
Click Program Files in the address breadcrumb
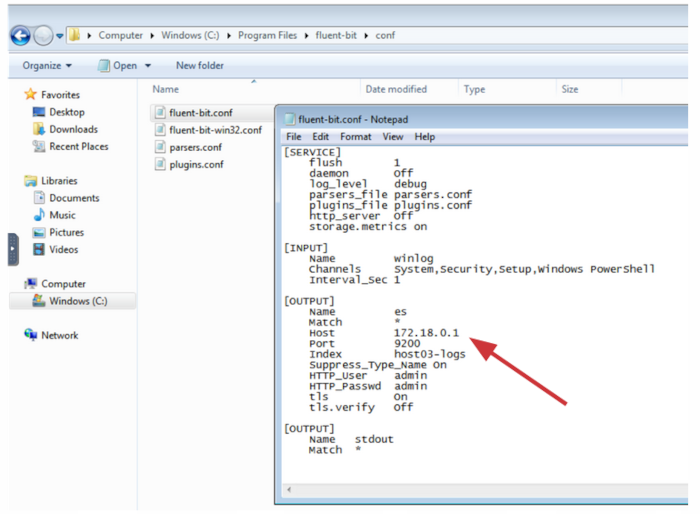tap(266, 36)
